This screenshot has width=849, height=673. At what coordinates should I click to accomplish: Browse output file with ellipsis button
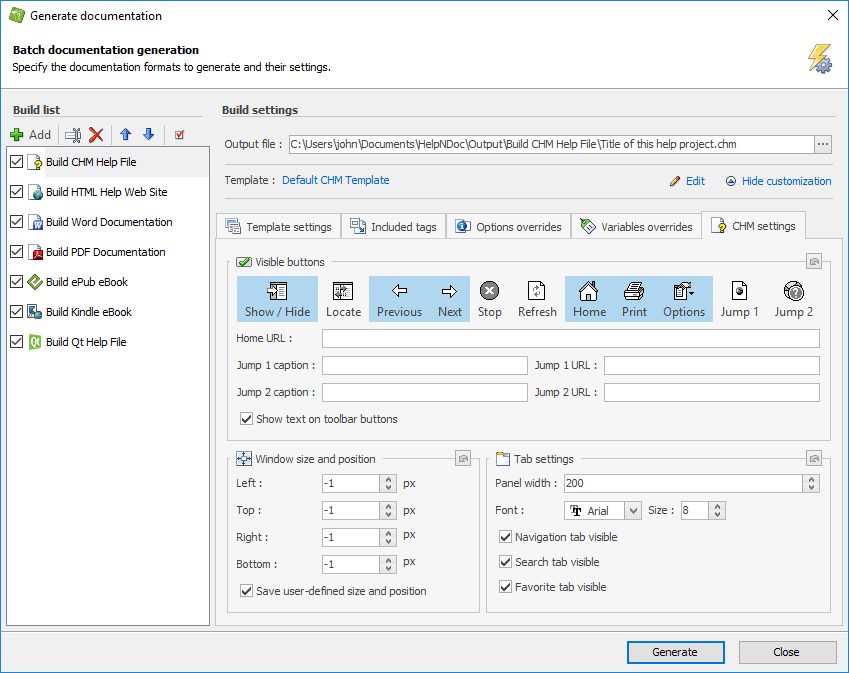click(x=823, y=144)
